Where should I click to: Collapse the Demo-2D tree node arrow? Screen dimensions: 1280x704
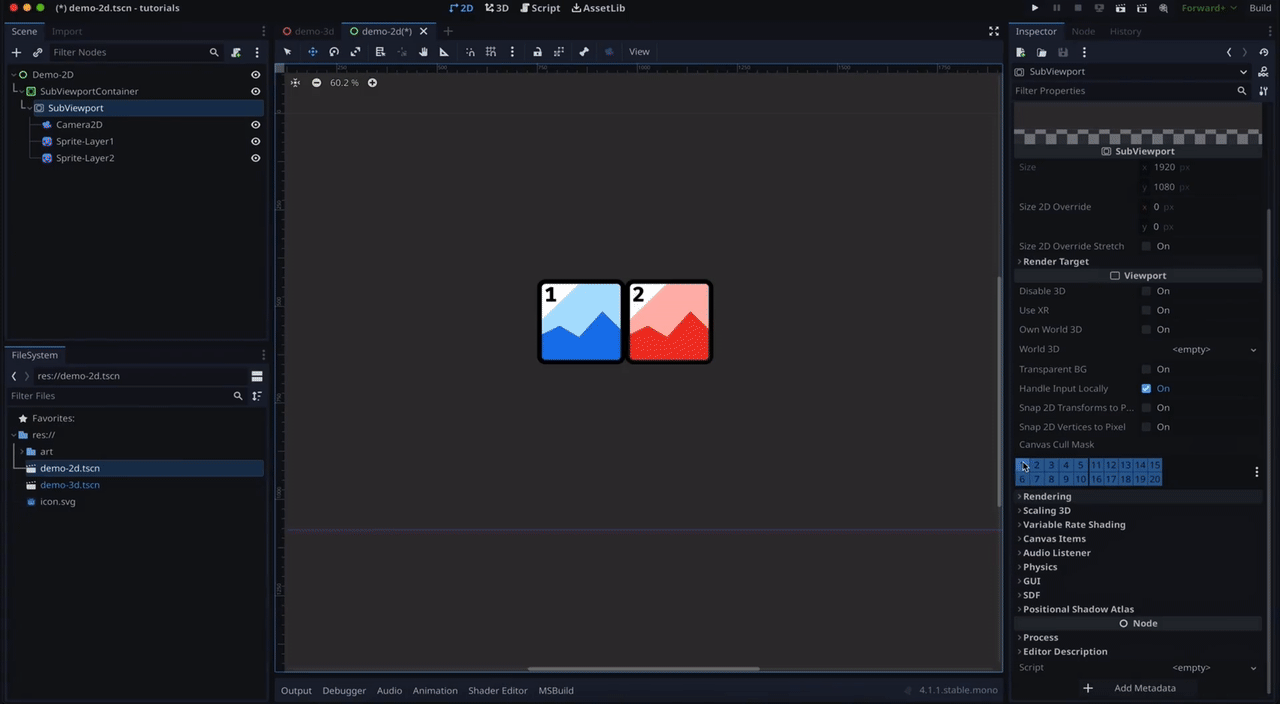14,75
